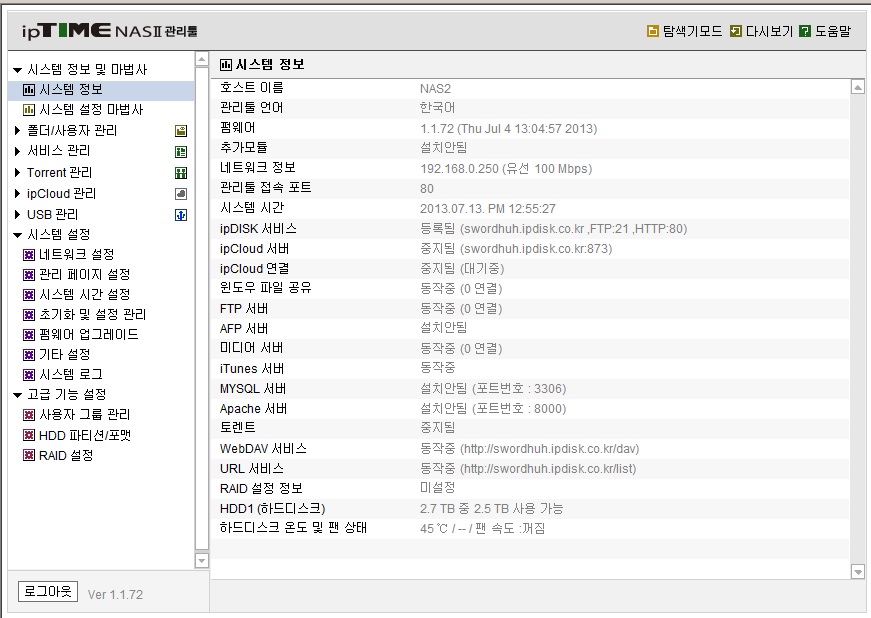Click the Torrent 관리 icon on the right
This screenshot has height=618, width=871.
[181, 173]
